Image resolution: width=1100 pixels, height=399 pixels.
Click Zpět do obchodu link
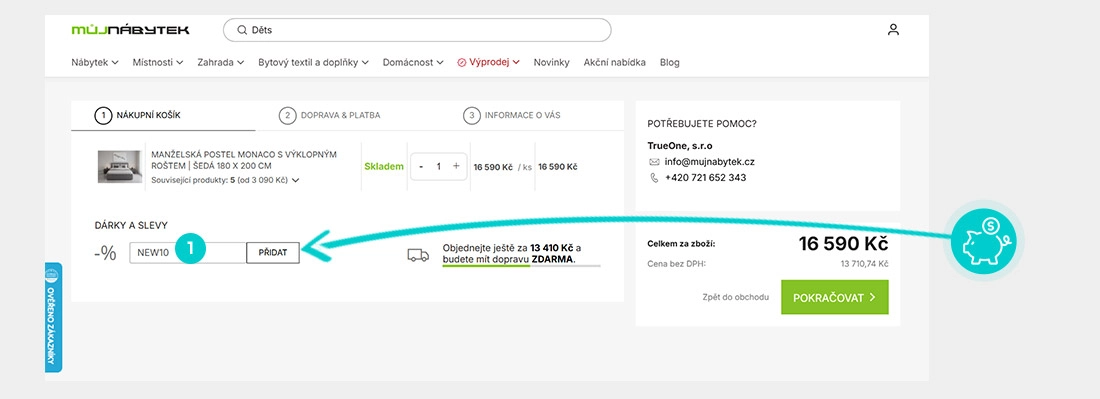[735, 297]
